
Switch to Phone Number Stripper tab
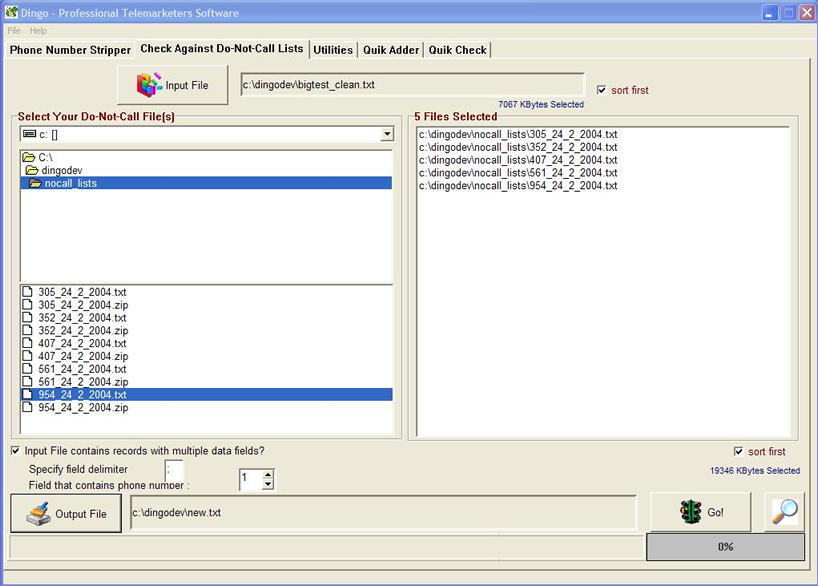pyautogui.click(x=70, y=50)
